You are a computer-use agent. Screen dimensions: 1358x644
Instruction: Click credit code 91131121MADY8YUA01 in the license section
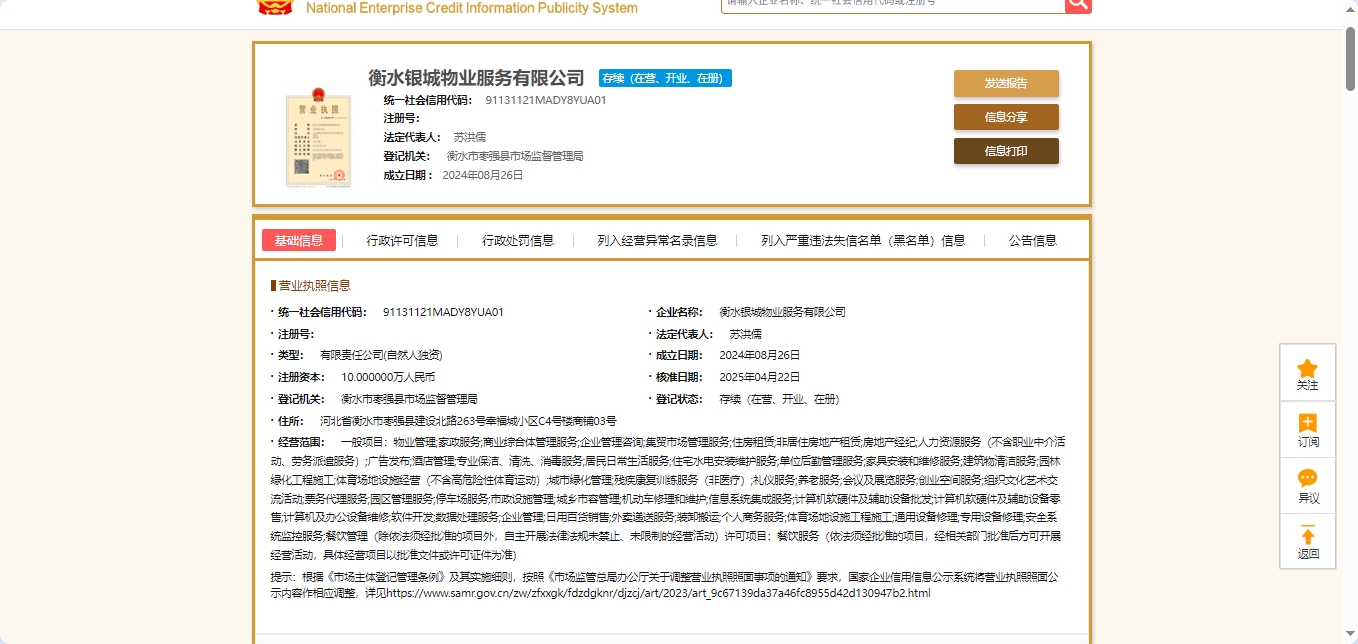(x=443, y=312)
